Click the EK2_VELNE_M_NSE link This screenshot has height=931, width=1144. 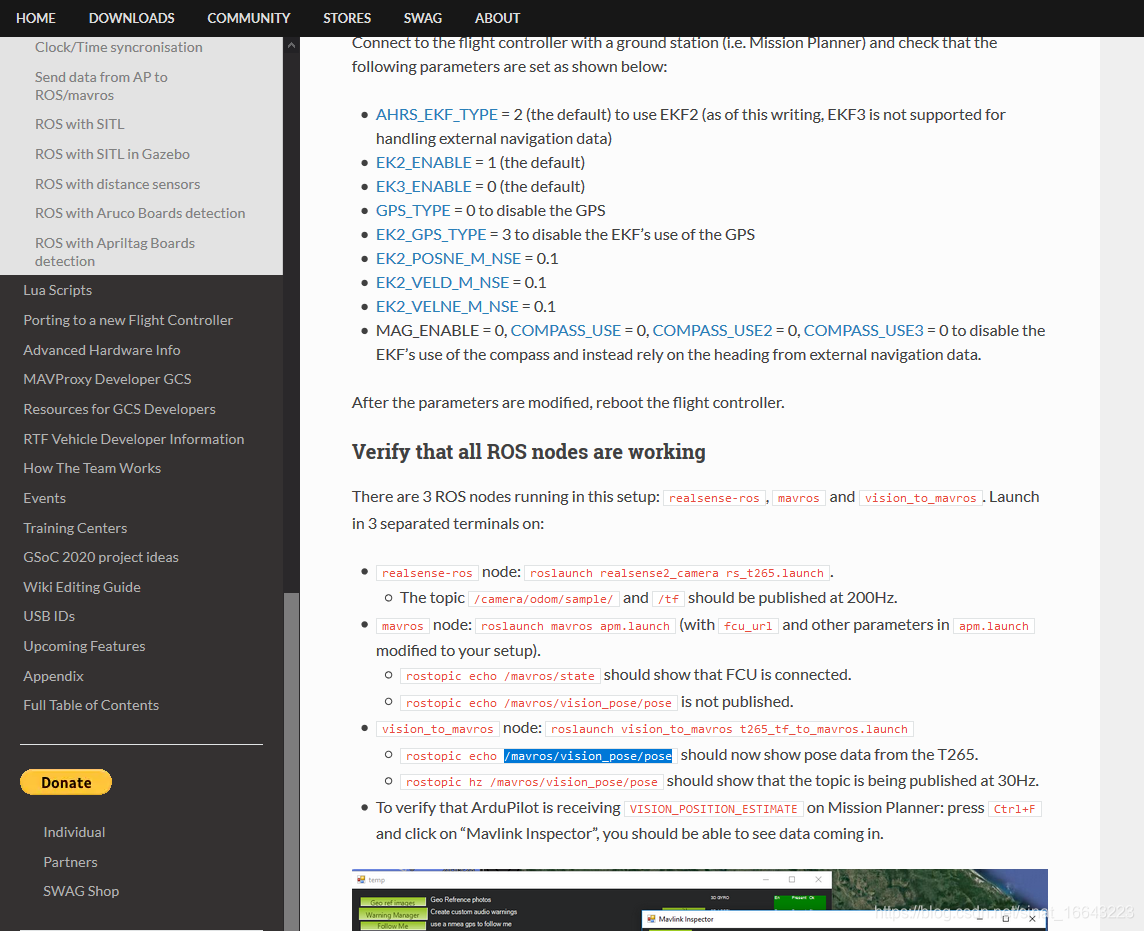[x=447, y=307]
